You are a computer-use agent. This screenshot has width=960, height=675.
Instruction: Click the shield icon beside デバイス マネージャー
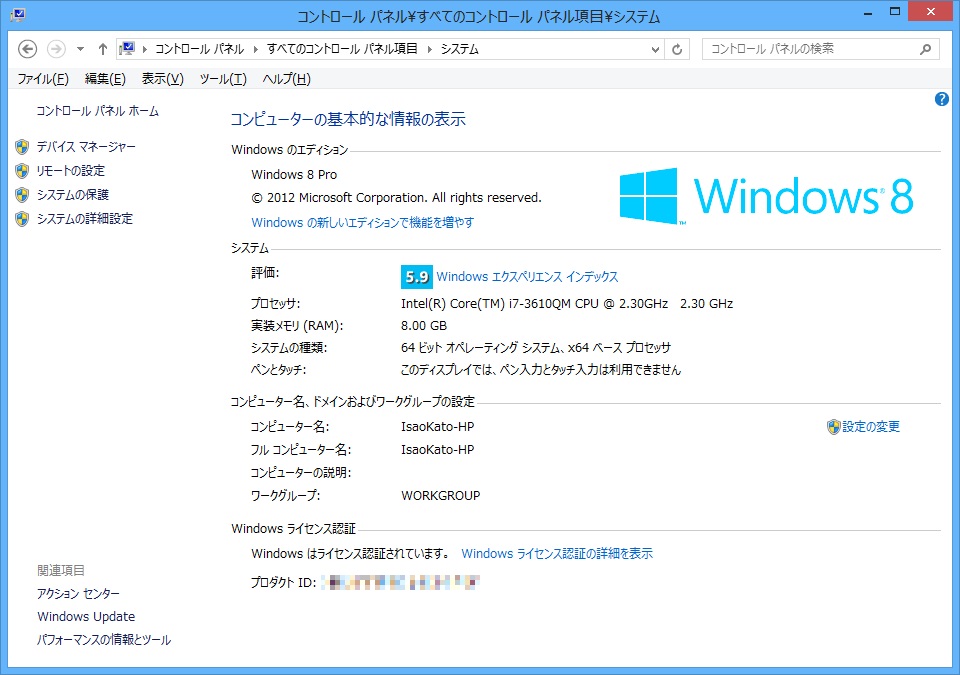[22, 147]
